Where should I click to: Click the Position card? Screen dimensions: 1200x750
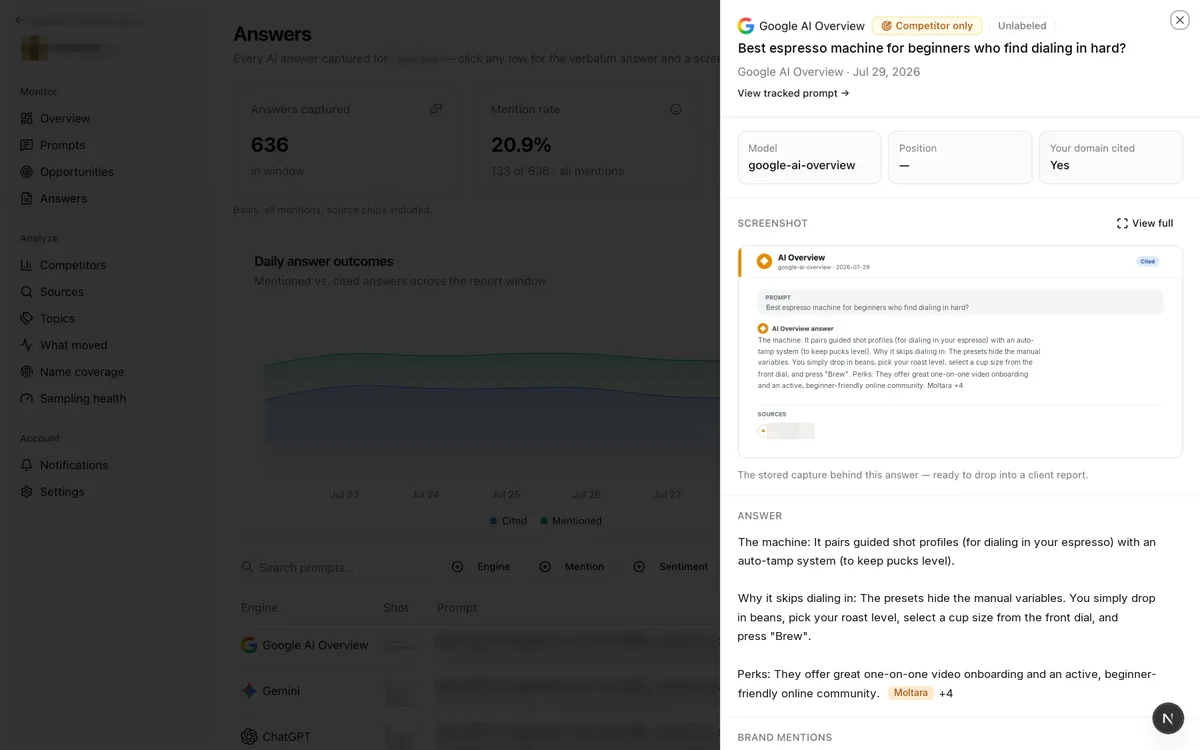(960, 157)
